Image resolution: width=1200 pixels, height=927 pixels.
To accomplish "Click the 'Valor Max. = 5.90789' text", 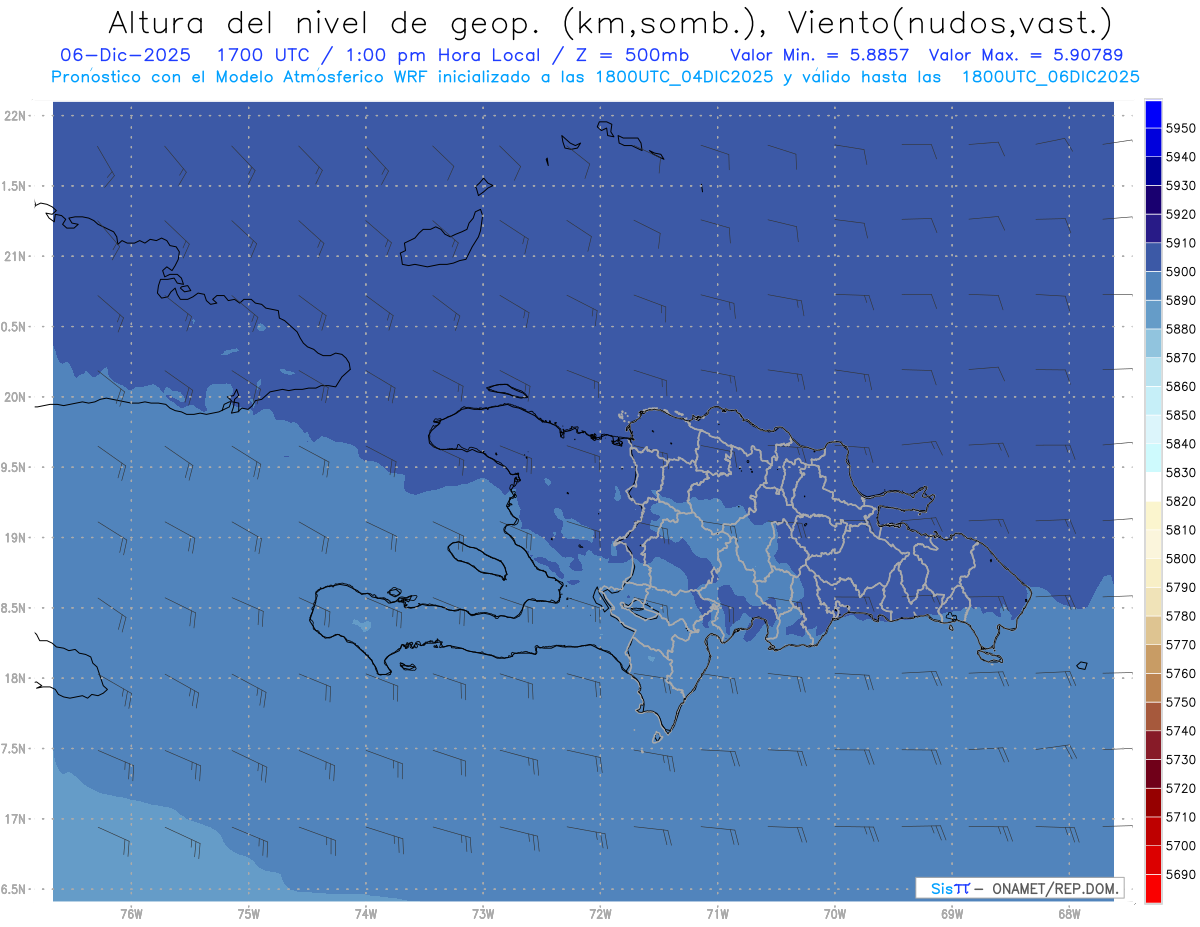I will point(1026,55).
